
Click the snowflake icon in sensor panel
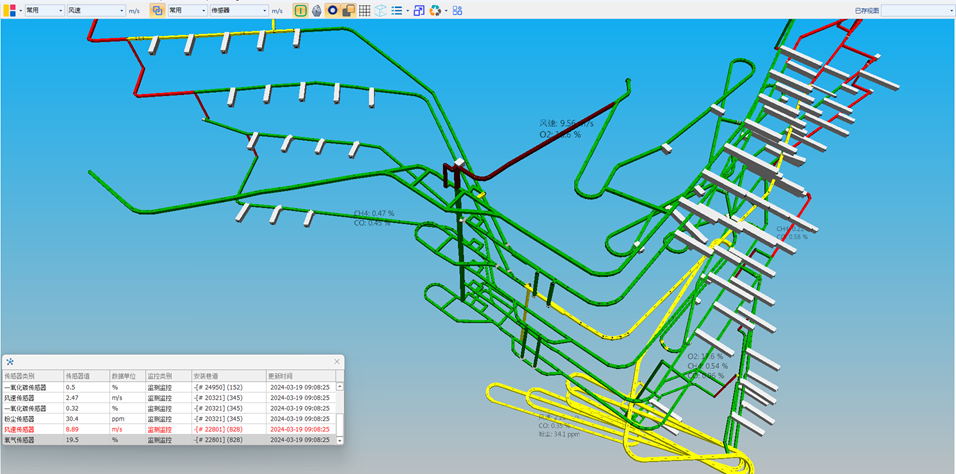(x=10, y=361)
